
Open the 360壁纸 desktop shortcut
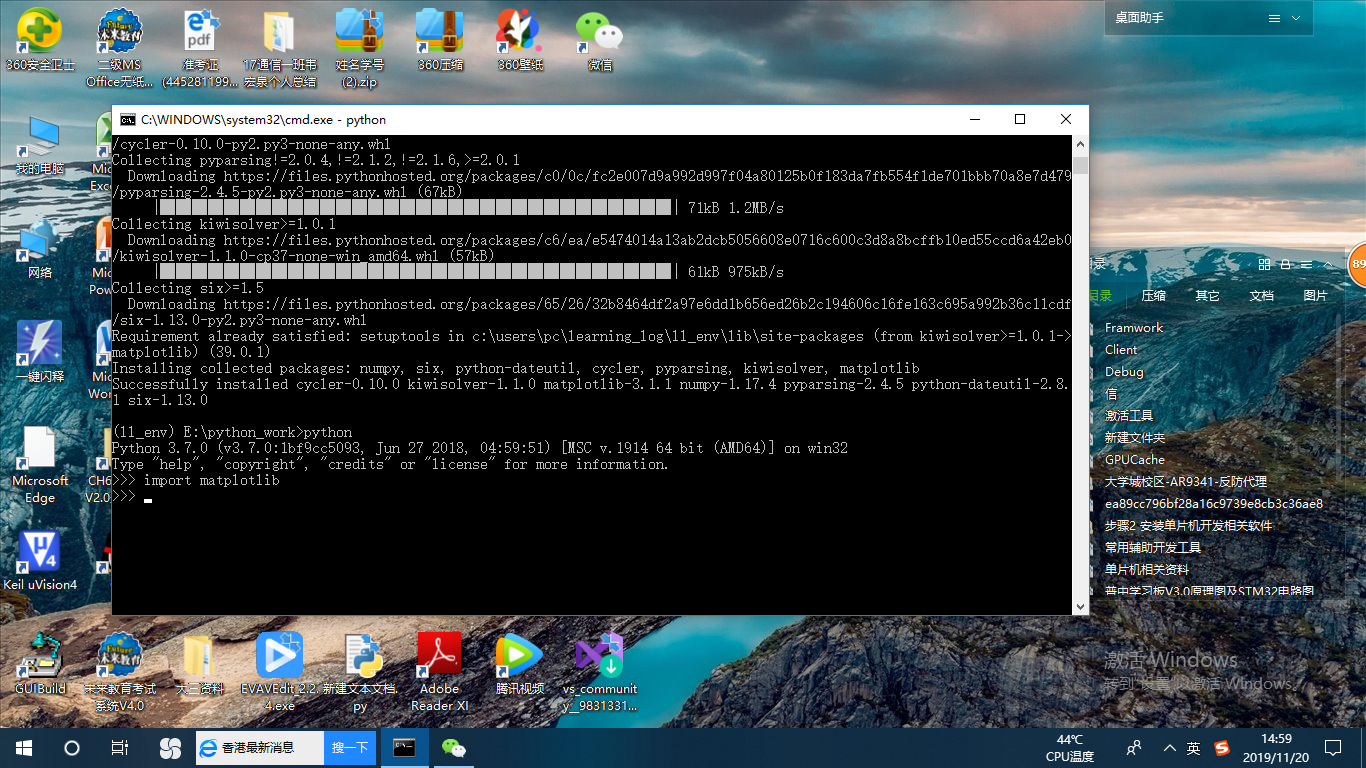click(x=520, y=40)
